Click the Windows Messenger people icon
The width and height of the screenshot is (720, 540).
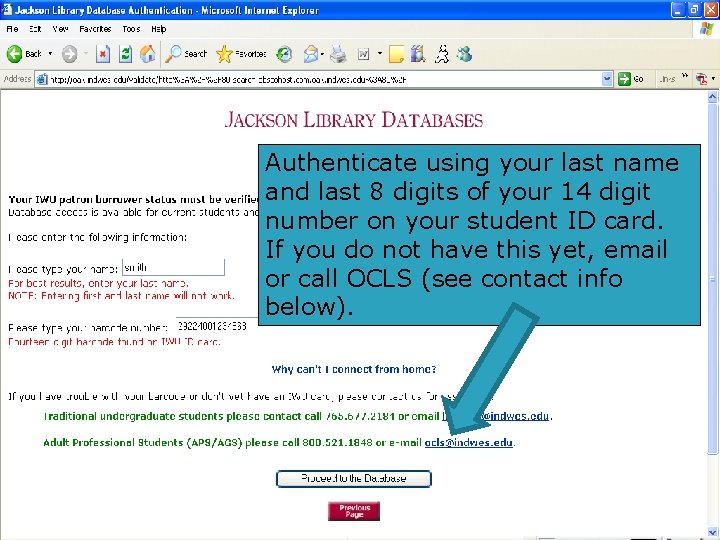[x=464, y=54]
